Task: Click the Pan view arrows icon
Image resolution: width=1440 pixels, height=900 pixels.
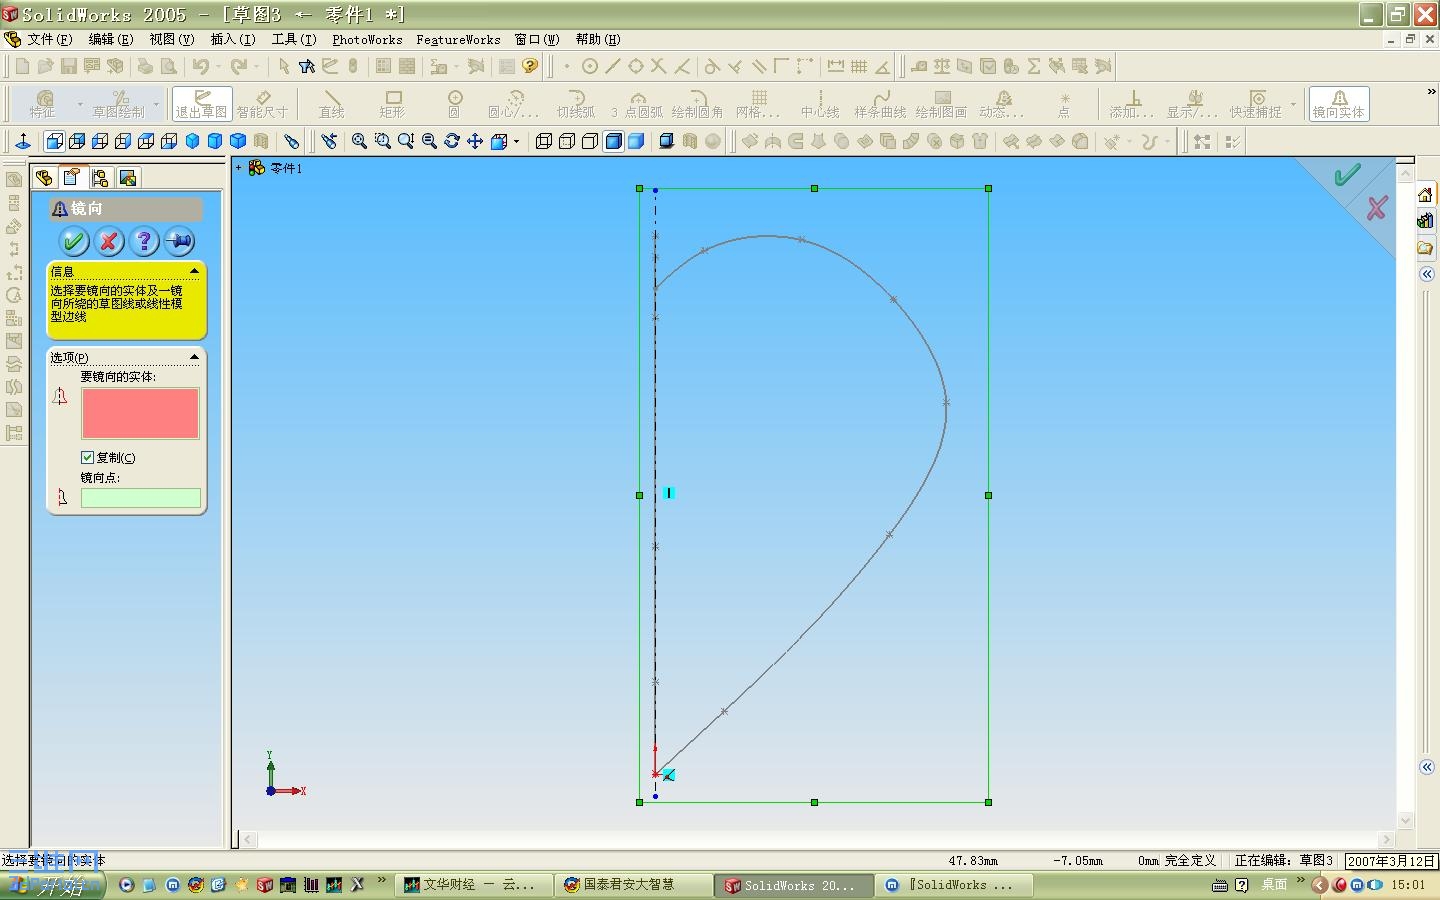Action: click(x=475, y=141)
